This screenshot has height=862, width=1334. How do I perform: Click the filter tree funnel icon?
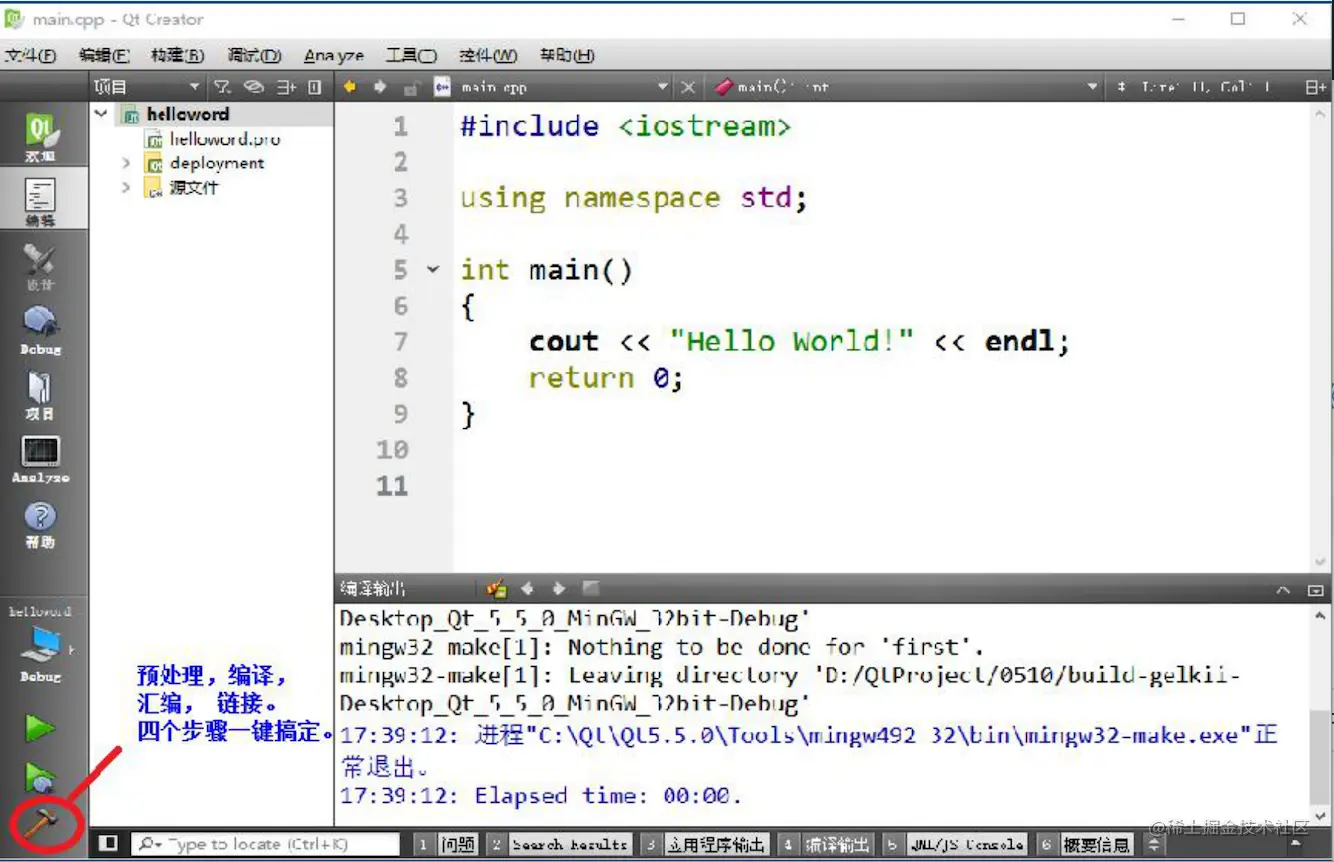click(223, 87)
